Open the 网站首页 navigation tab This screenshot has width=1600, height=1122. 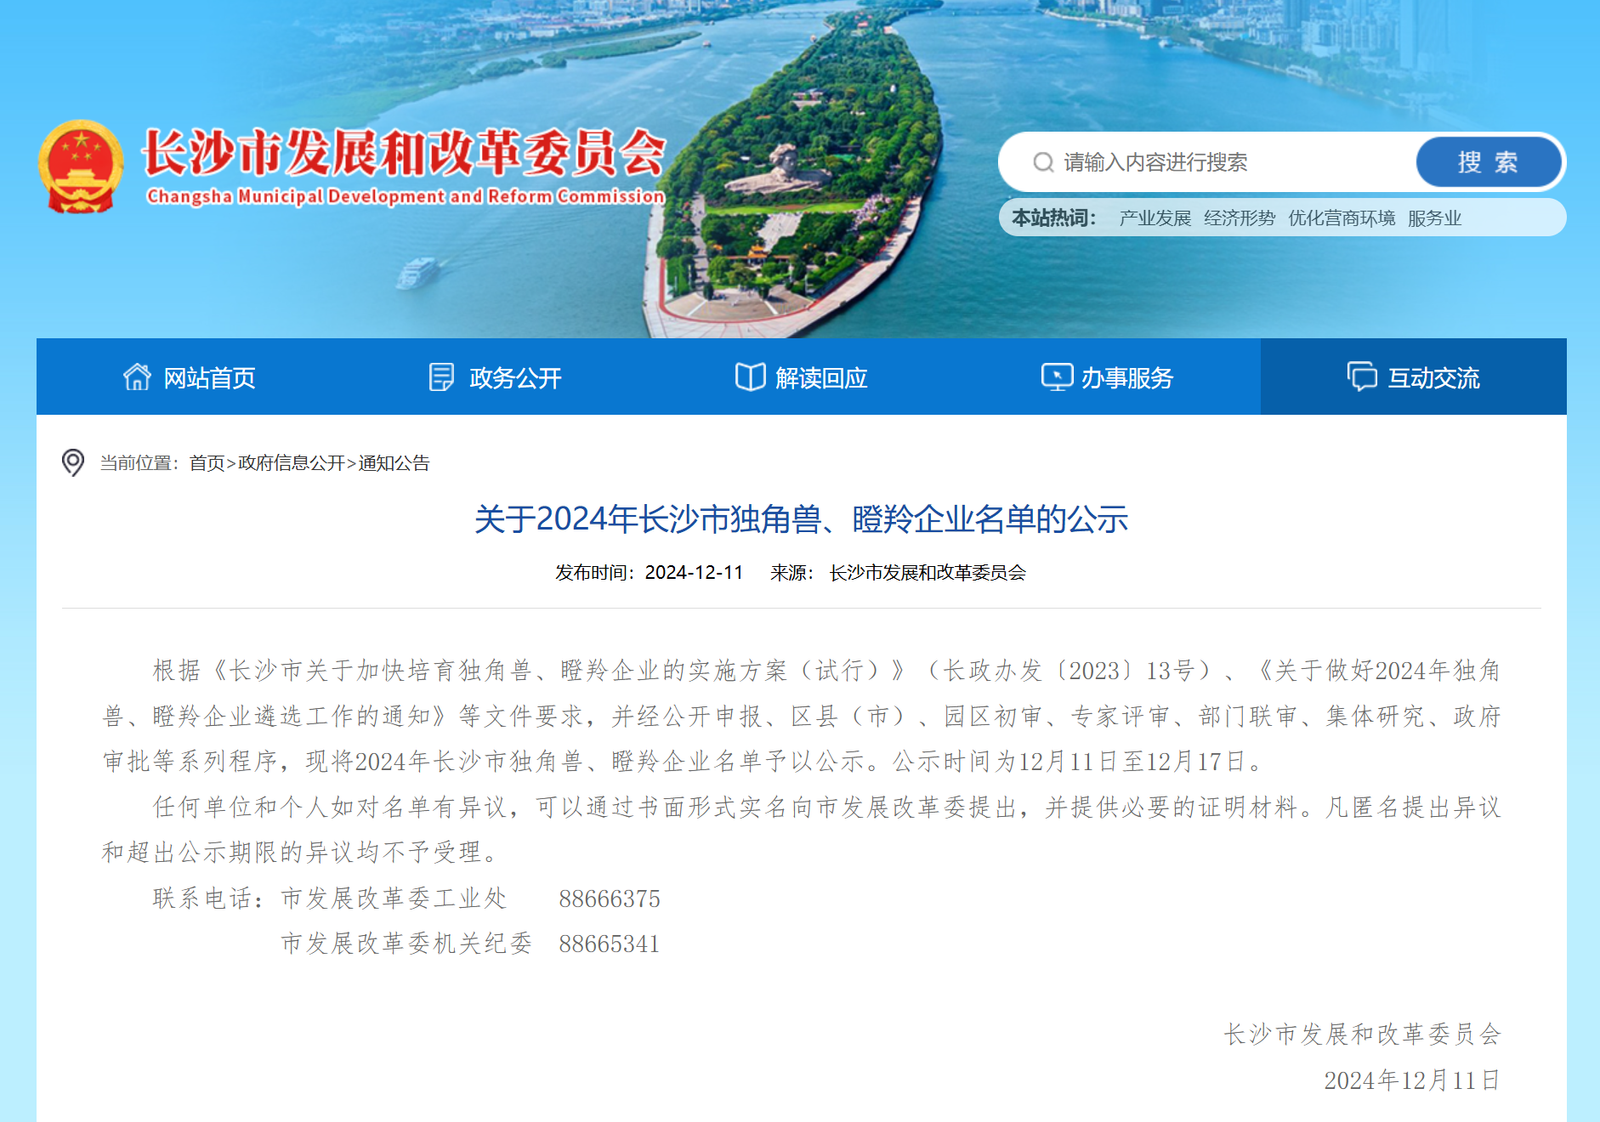(x=209, y=378)
